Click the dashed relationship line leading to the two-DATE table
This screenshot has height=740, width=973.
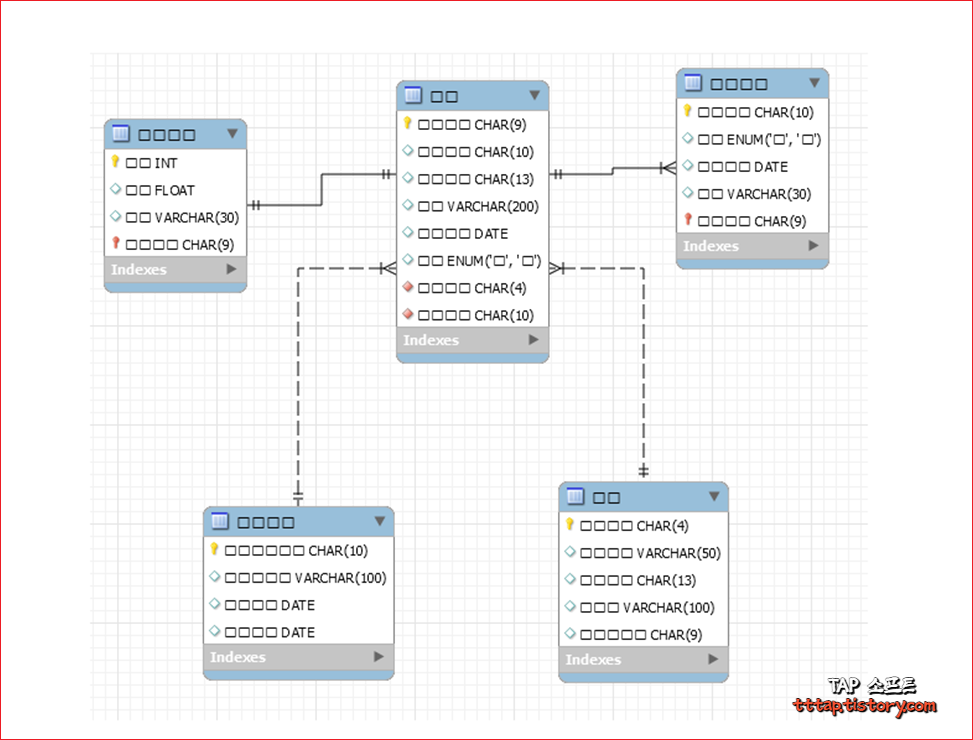tap(298, 385)
